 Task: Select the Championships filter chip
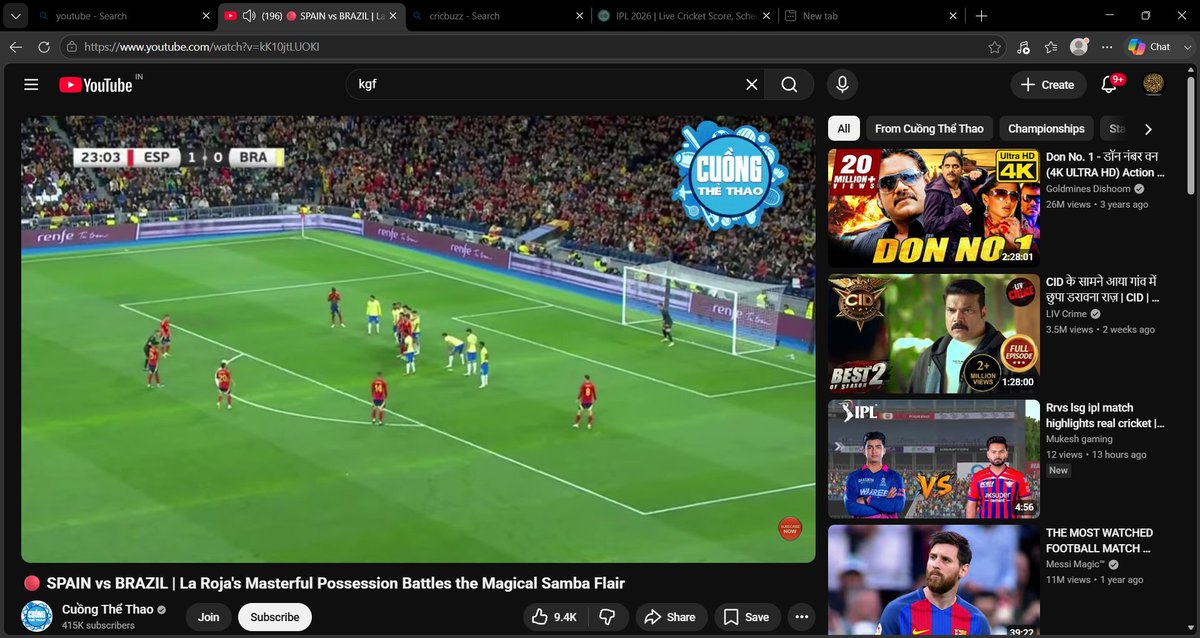(x=1046, y=129)
